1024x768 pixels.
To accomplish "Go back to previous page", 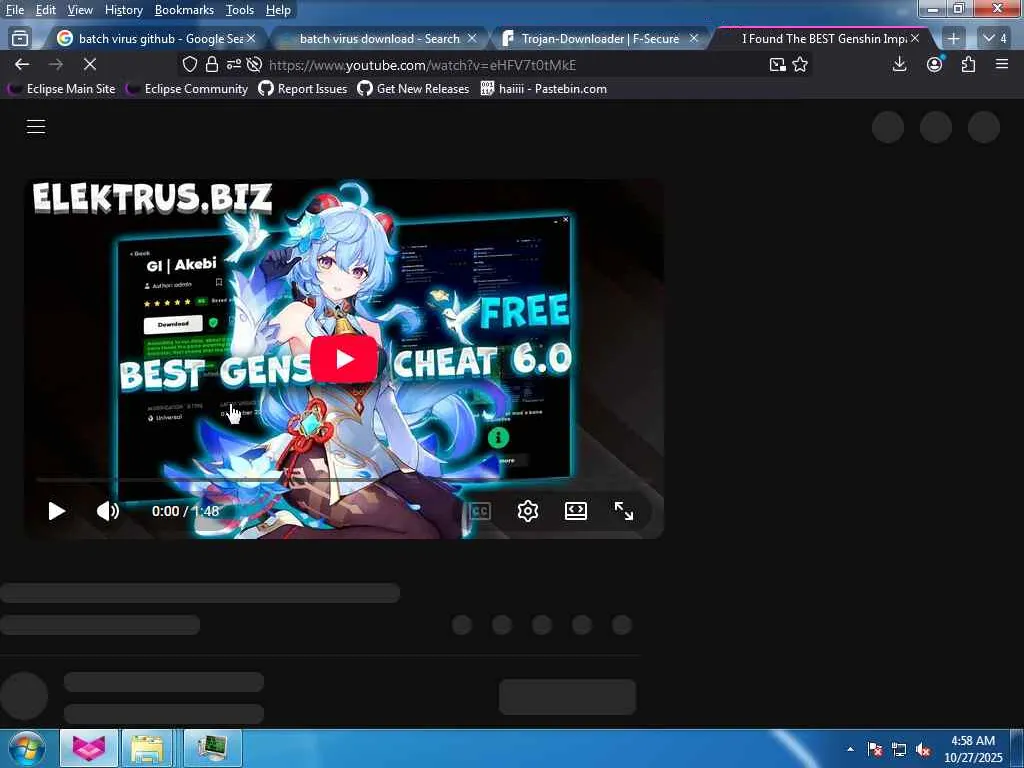I will pyautogui.click(x=22, y=65).
